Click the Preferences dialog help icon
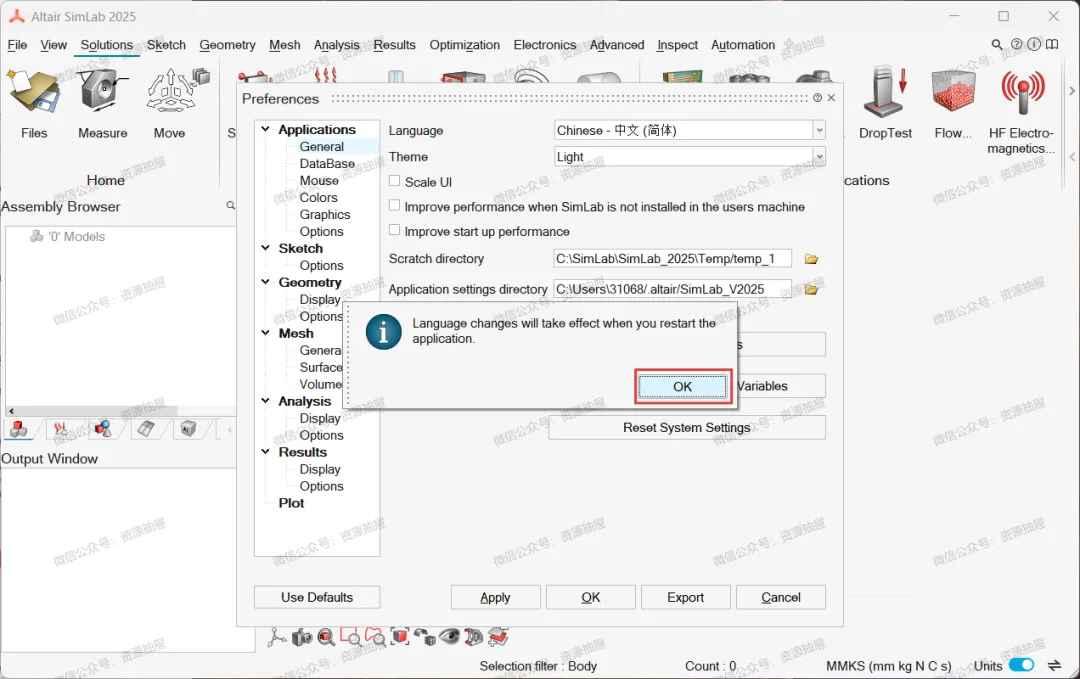 [817, 98]
